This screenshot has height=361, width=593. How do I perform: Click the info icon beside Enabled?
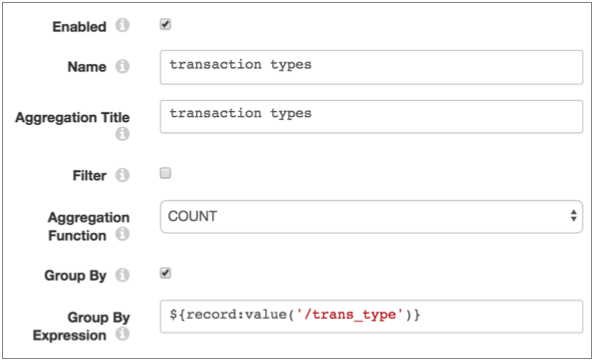tap(122, 25)
